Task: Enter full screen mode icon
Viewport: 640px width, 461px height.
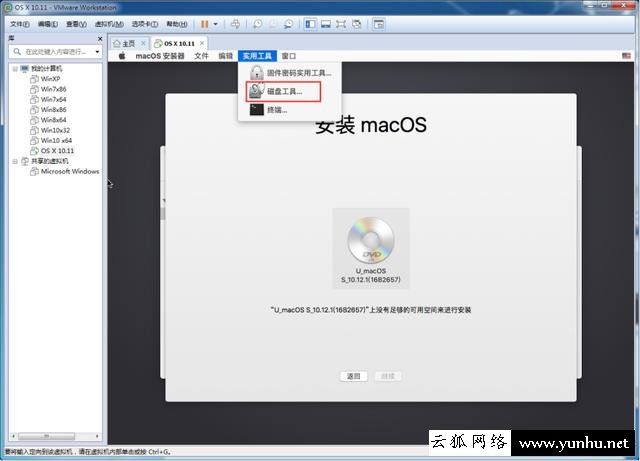Action: tap(341, 24)
